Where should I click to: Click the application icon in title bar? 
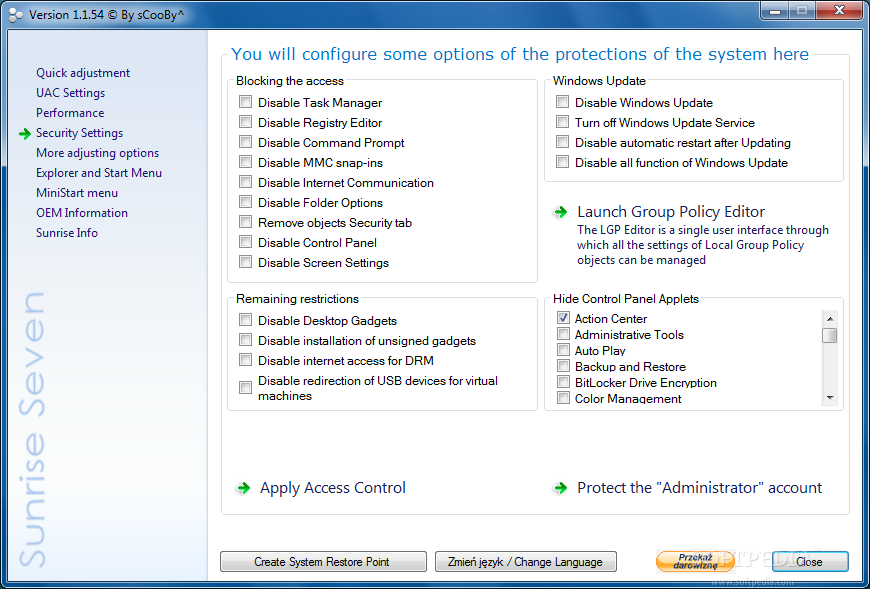pyautogui.click(x=15, y=15)
